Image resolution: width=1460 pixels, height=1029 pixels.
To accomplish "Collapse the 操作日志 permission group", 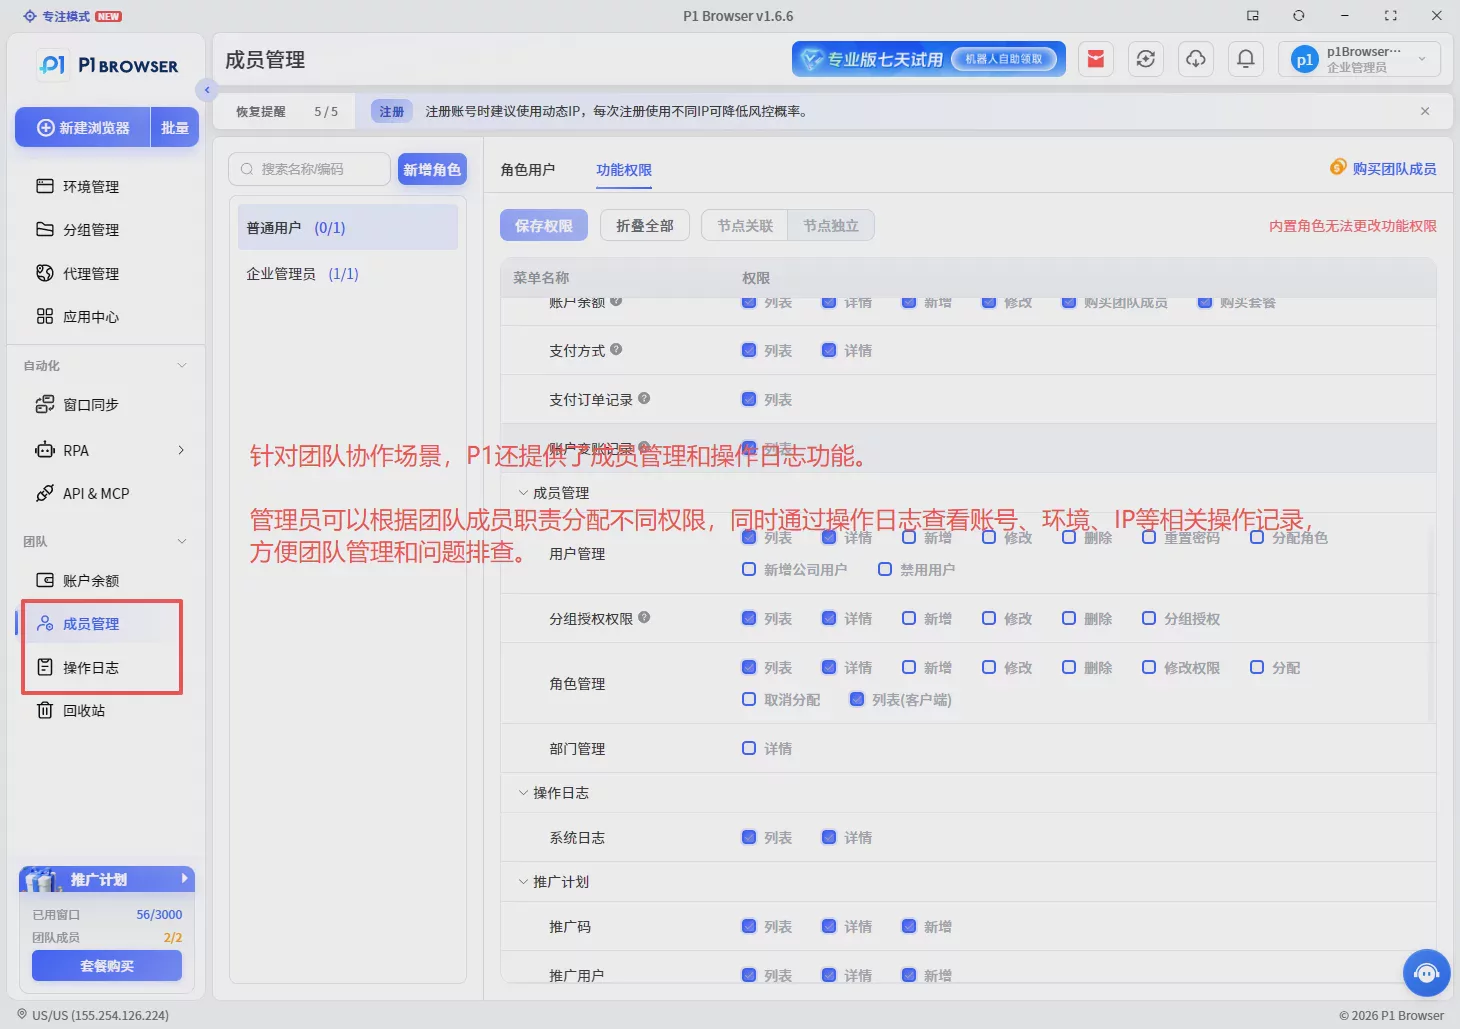I will [x=523, y=792].
